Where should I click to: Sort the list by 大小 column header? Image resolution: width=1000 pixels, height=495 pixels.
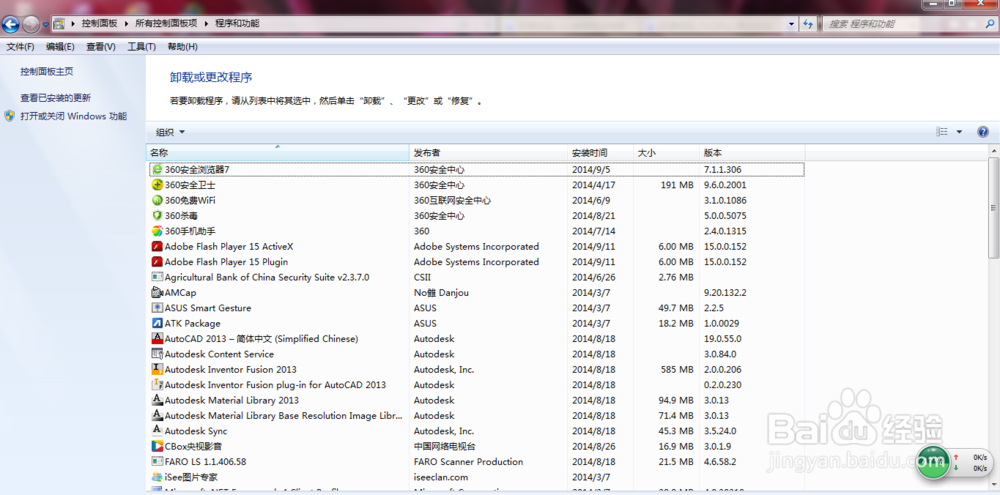666,153
